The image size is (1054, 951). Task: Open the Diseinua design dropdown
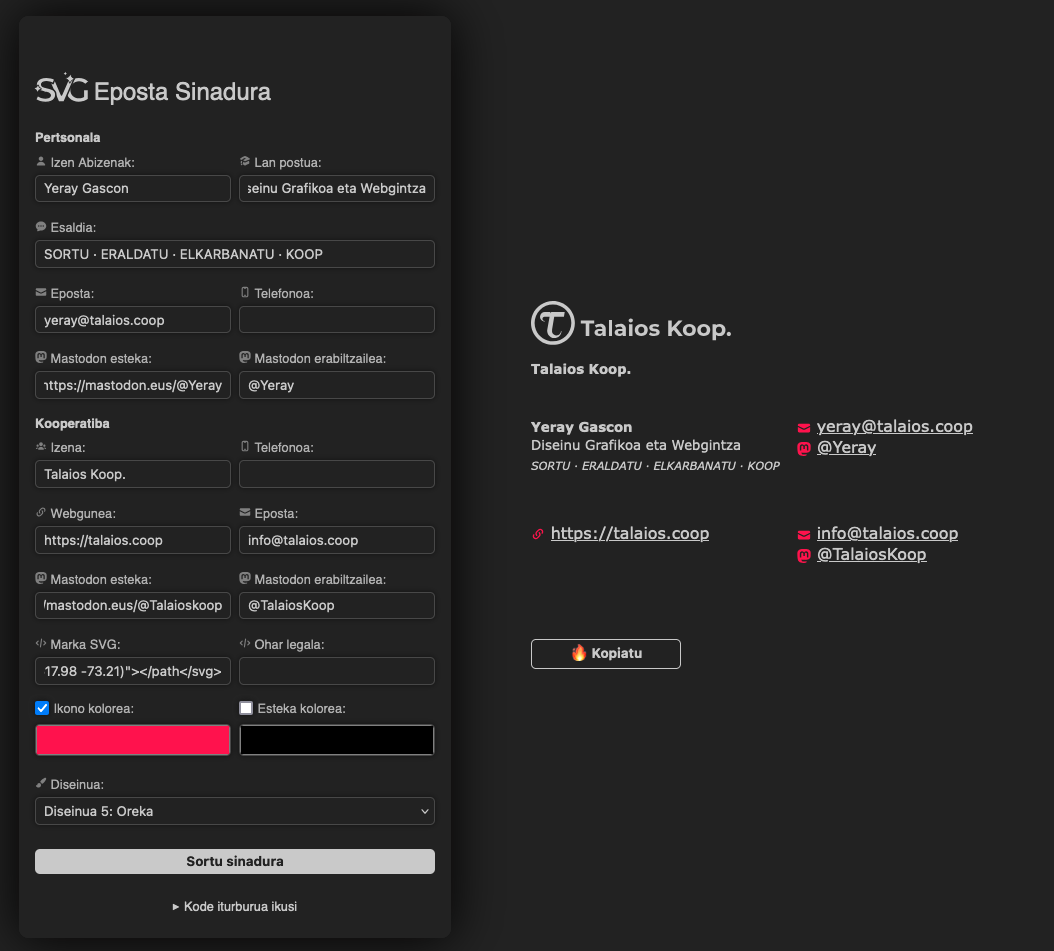235,811
